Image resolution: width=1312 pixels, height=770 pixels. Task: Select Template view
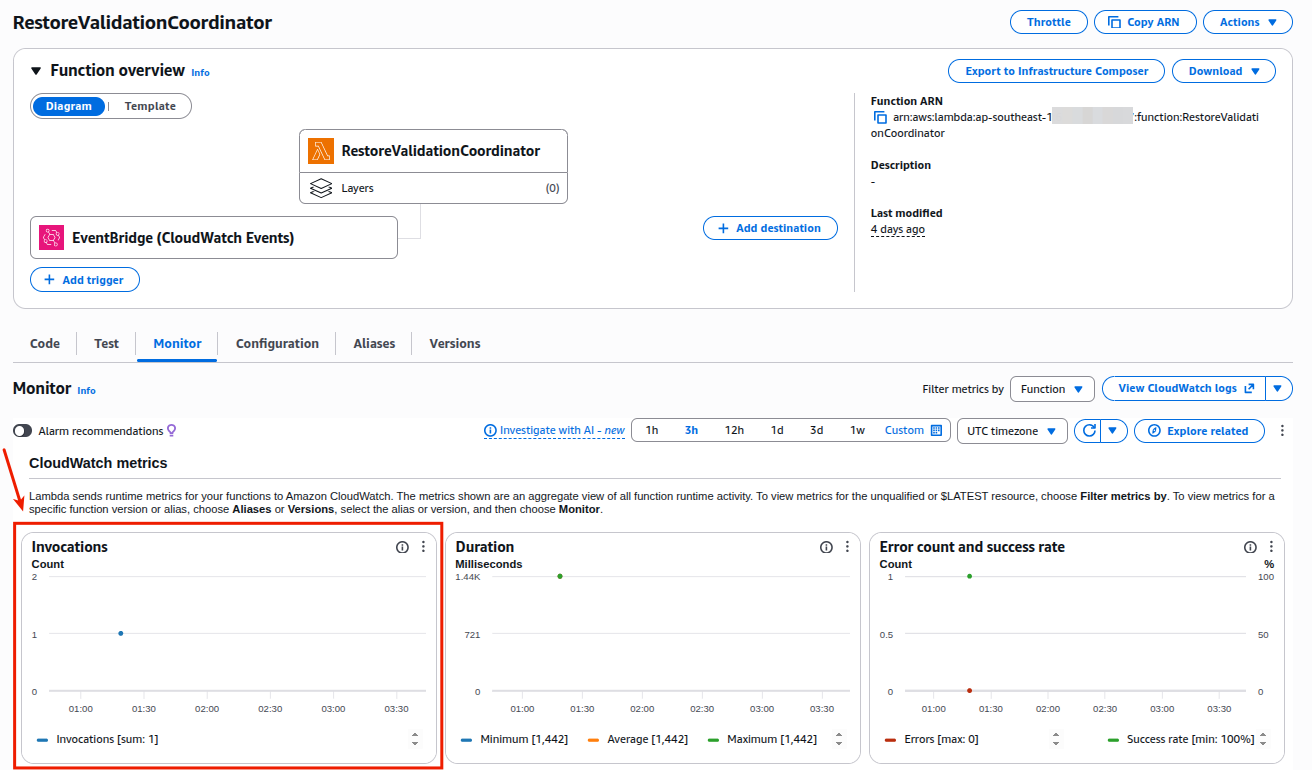coord(150,106)
